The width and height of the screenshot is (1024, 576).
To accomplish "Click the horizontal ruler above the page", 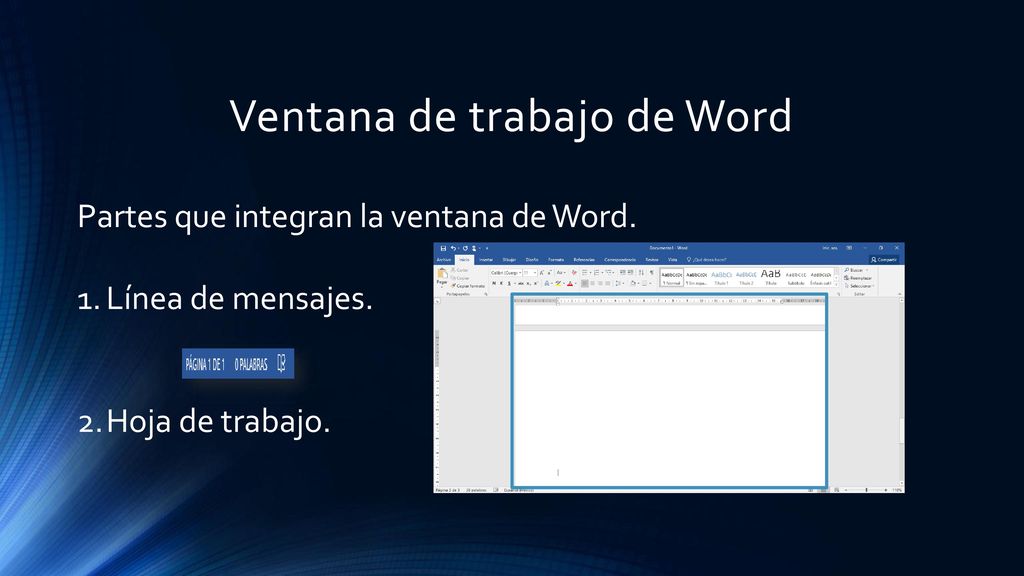I will 669,301.
